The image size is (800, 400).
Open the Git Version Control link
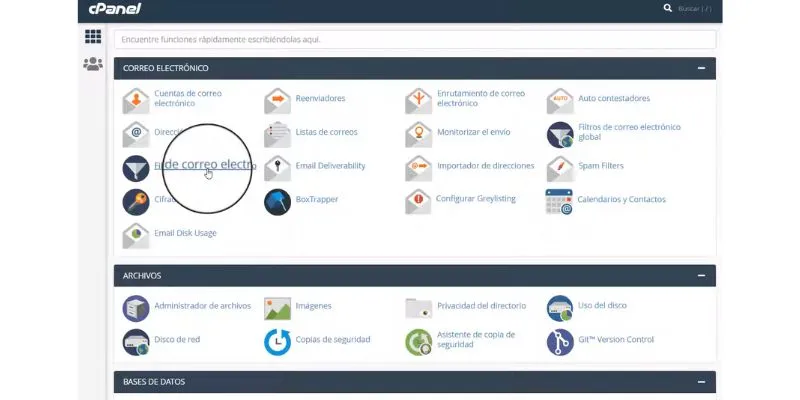coord(616,339)
